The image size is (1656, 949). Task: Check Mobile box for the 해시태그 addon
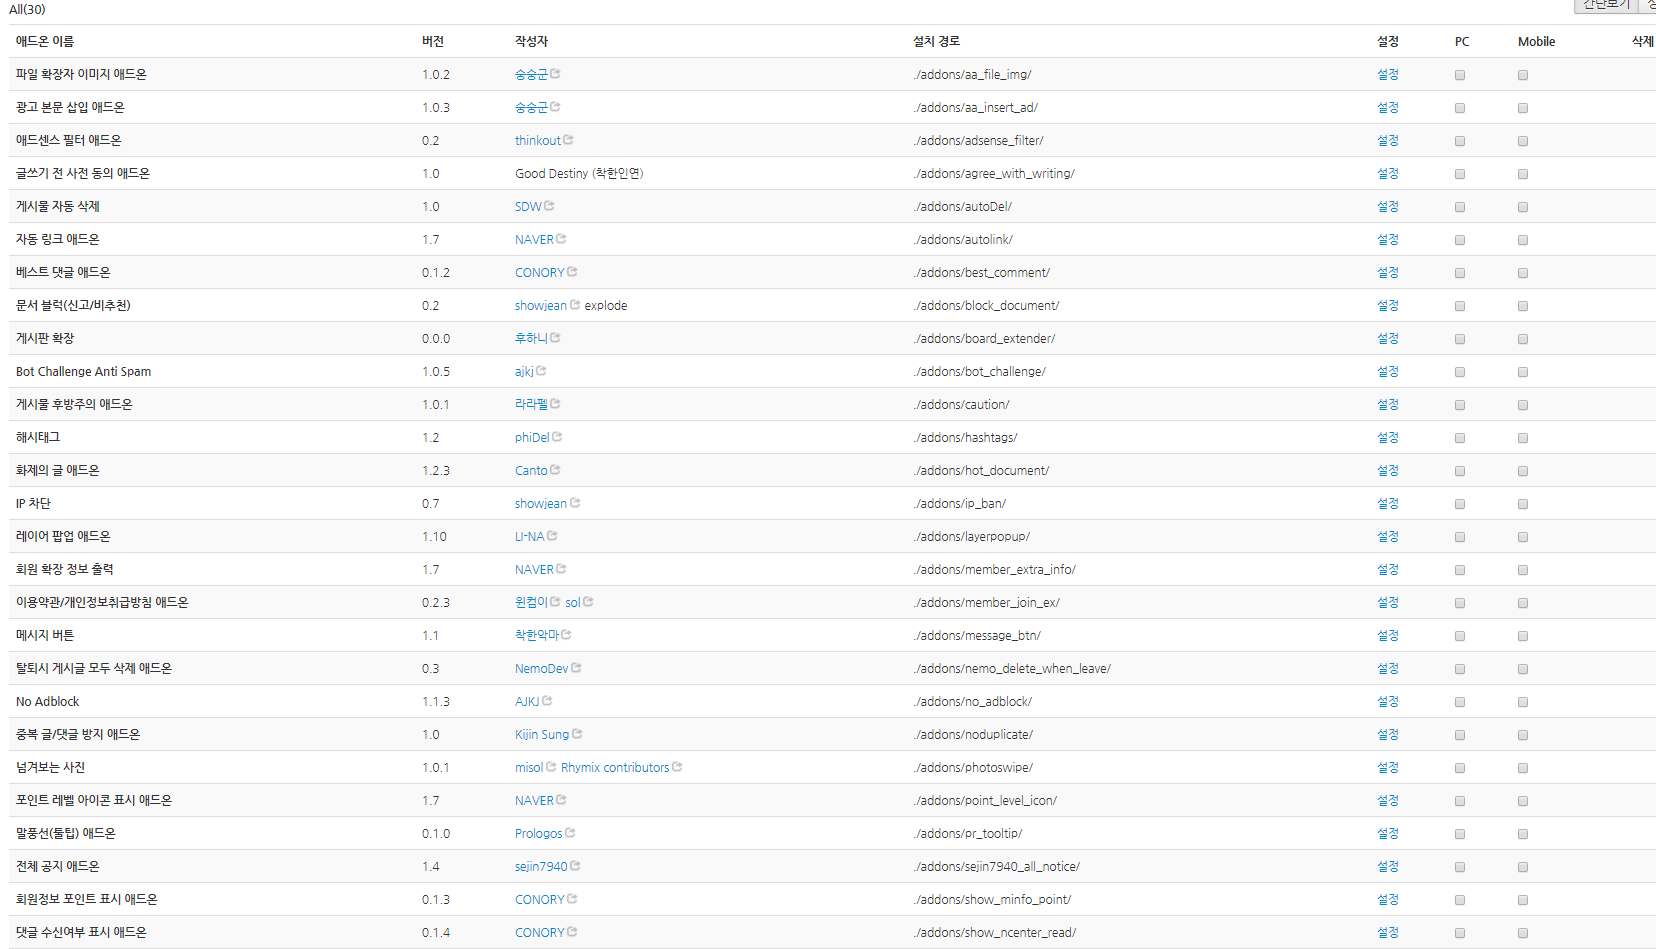[1523, 438]
